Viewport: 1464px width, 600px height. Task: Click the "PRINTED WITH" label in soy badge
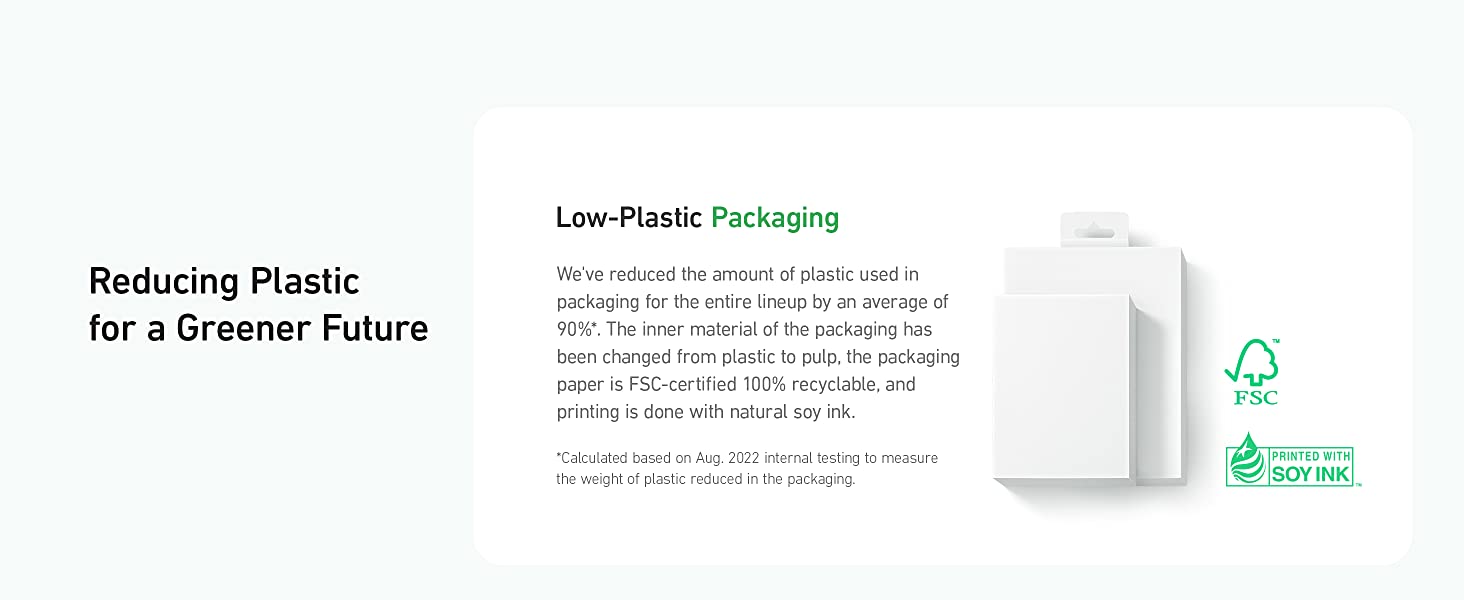(1311, 456)
